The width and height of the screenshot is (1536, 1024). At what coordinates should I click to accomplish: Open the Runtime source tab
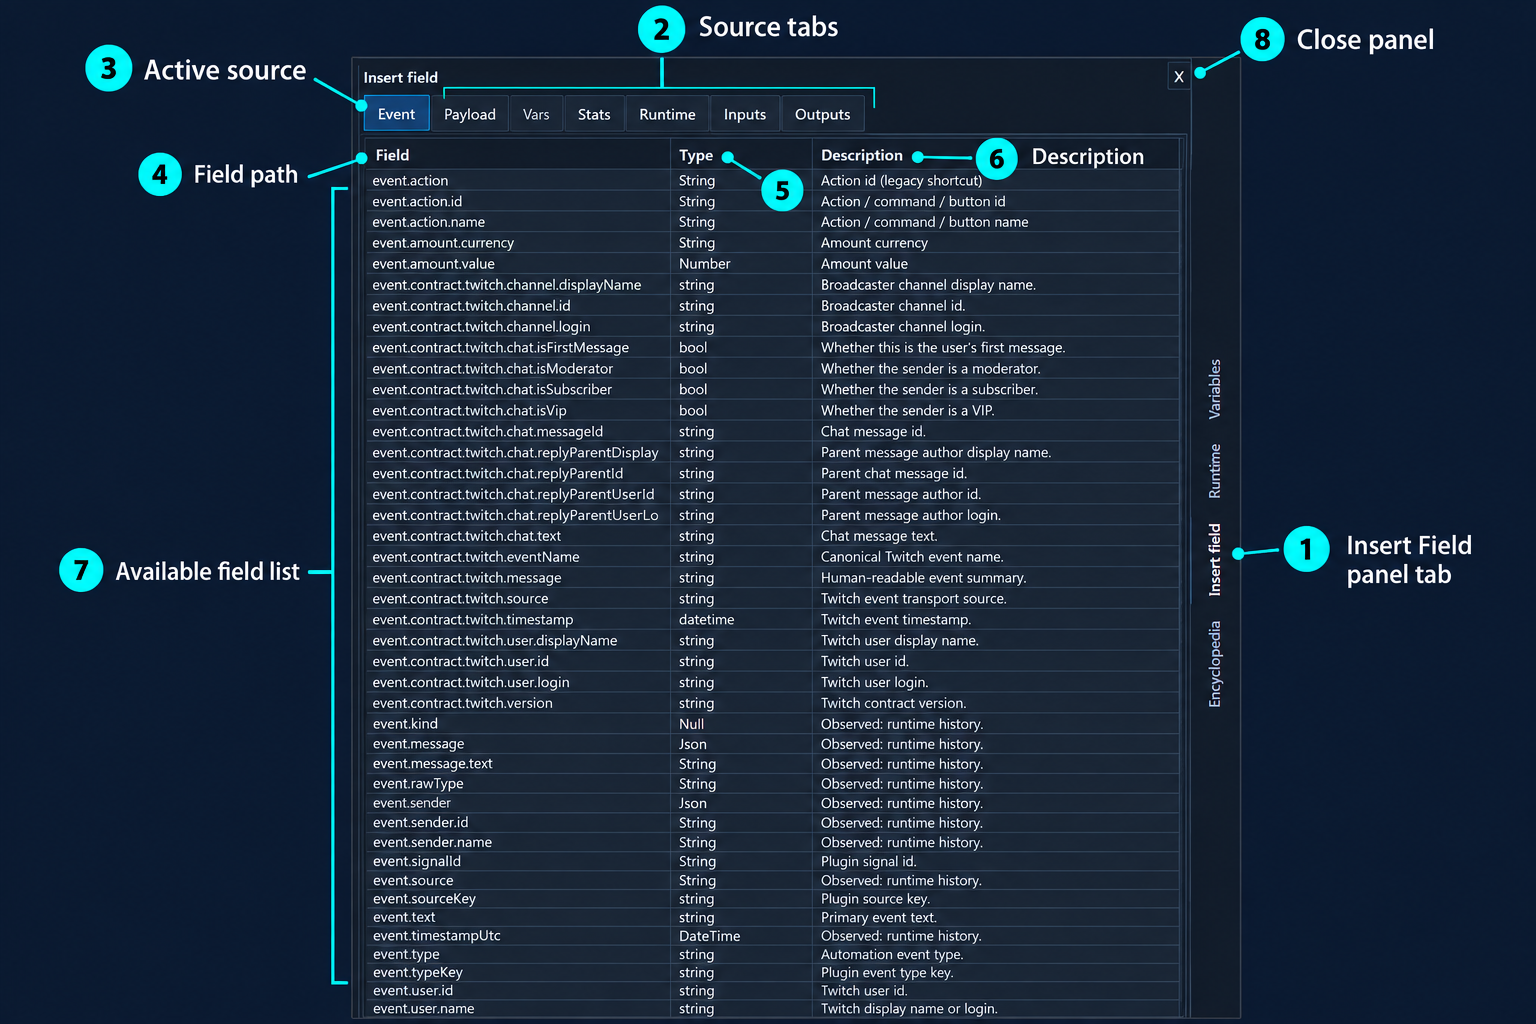point(667,114)
